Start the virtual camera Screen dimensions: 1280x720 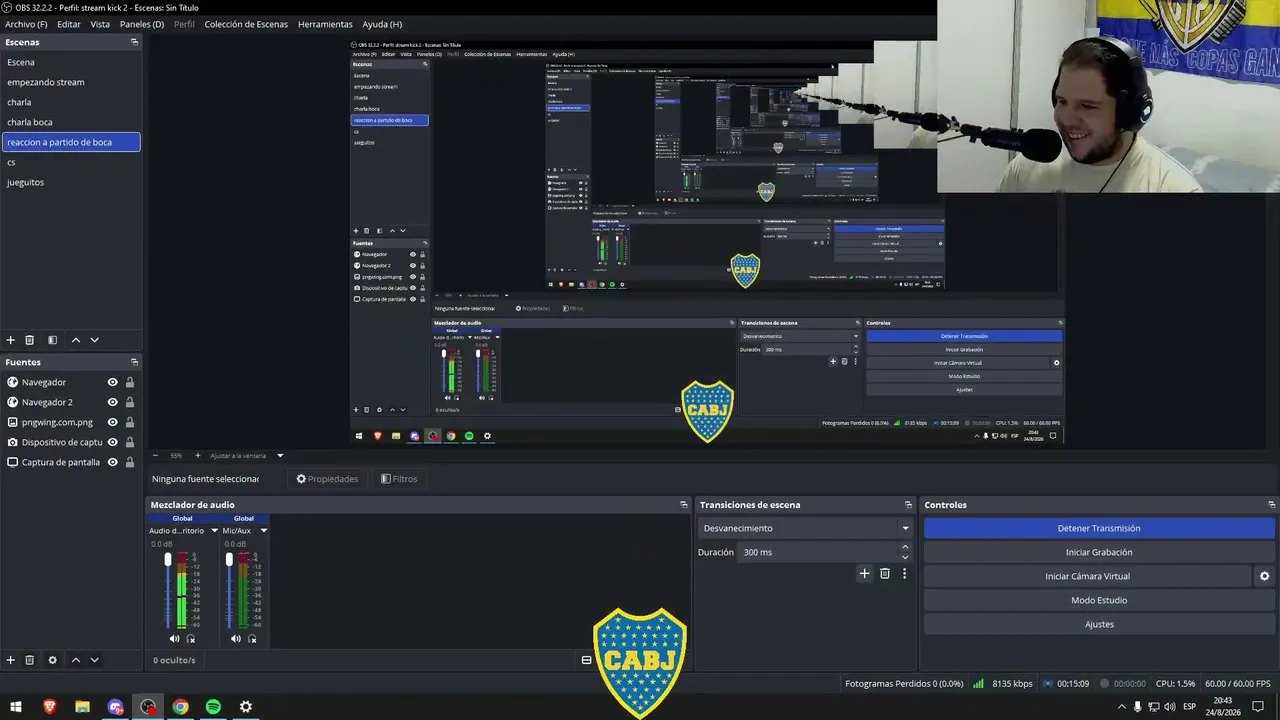click(1087, 576)
